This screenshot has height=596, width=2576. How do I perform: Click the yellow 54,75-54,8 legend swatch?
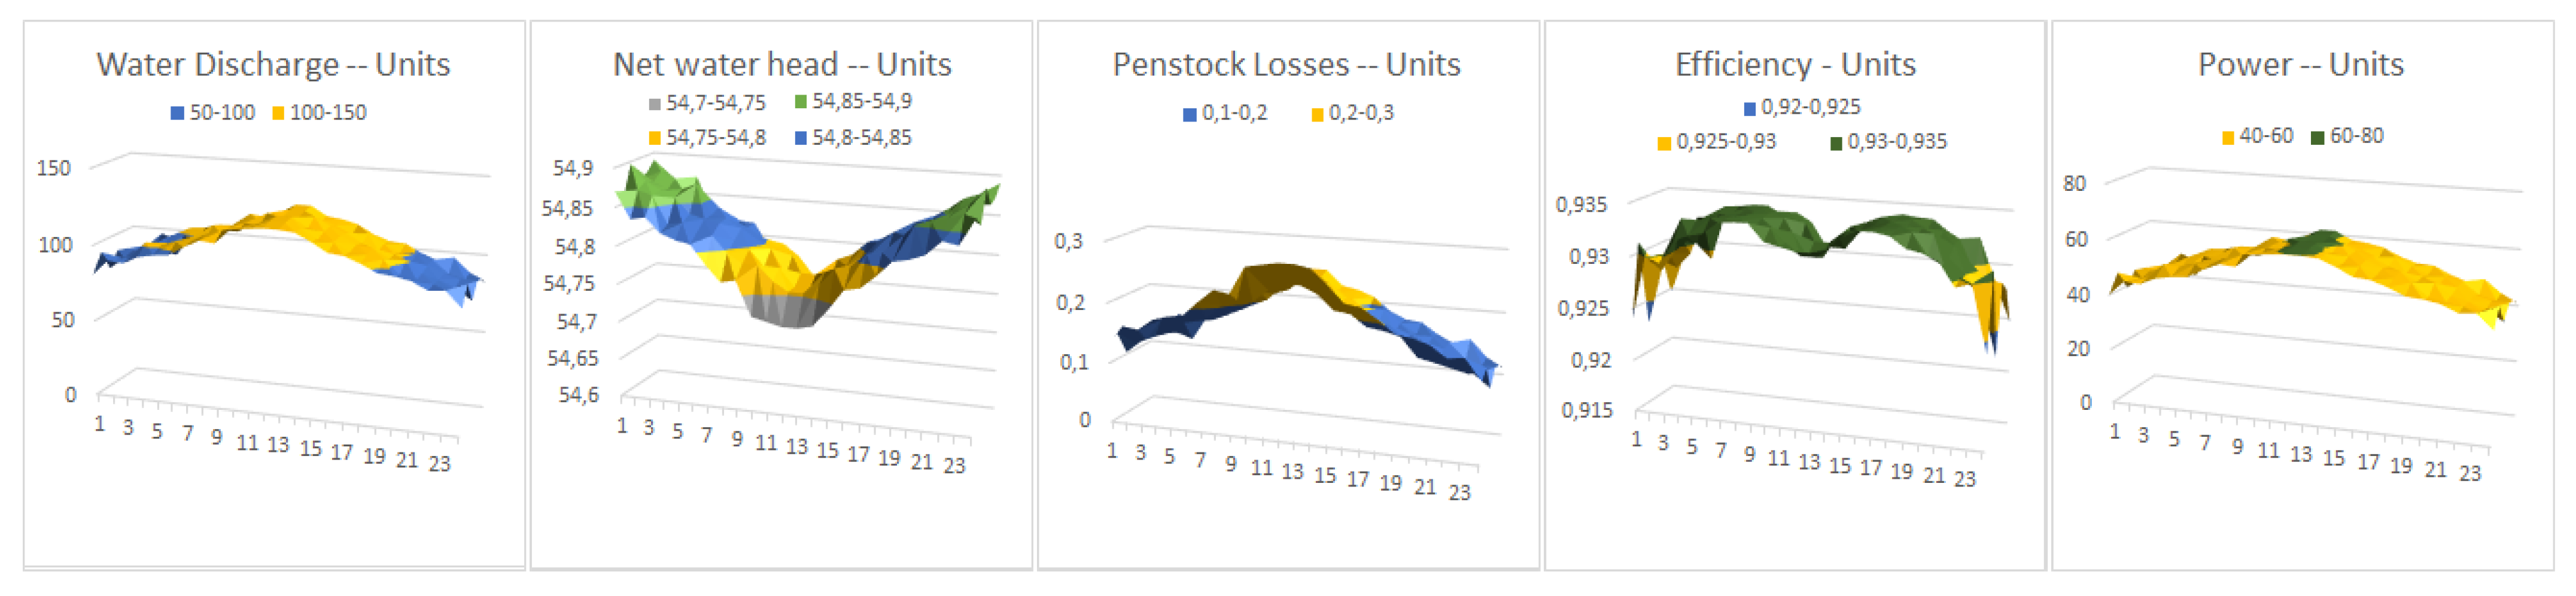(x=654, y=138)
